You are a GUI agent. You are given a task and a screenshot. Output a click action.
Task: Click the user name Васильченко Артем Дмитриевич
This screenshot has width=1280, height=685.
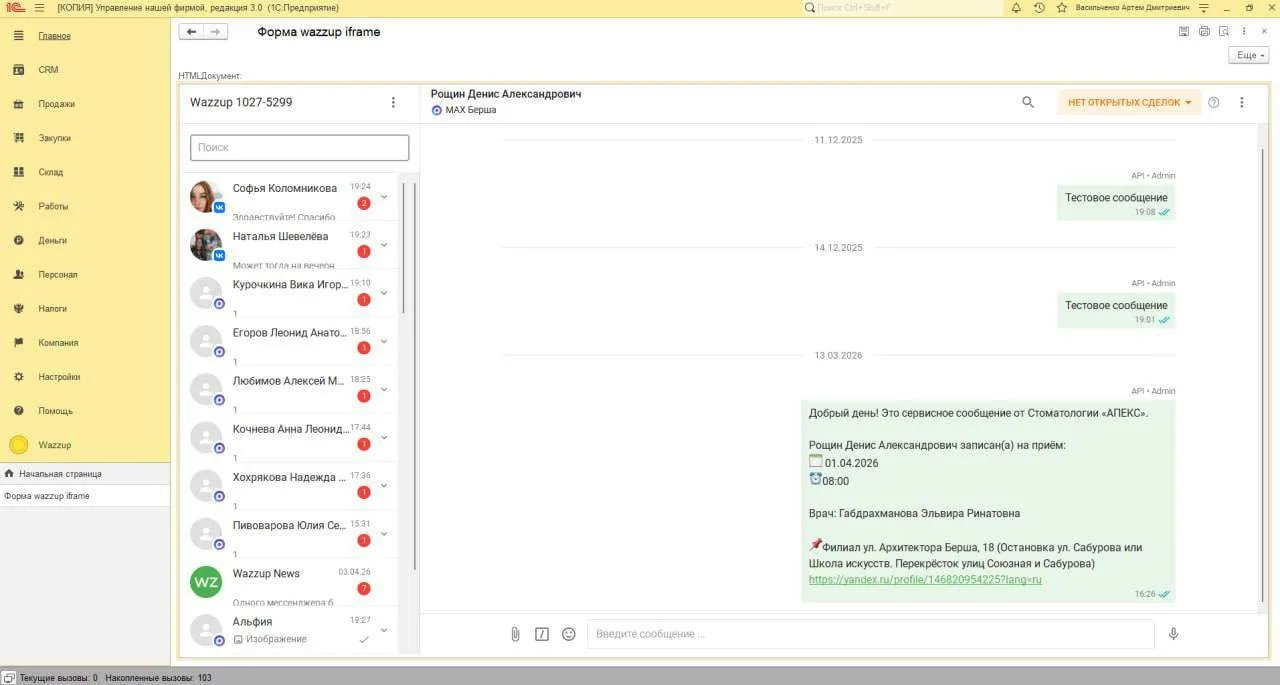pos(1132,7)
